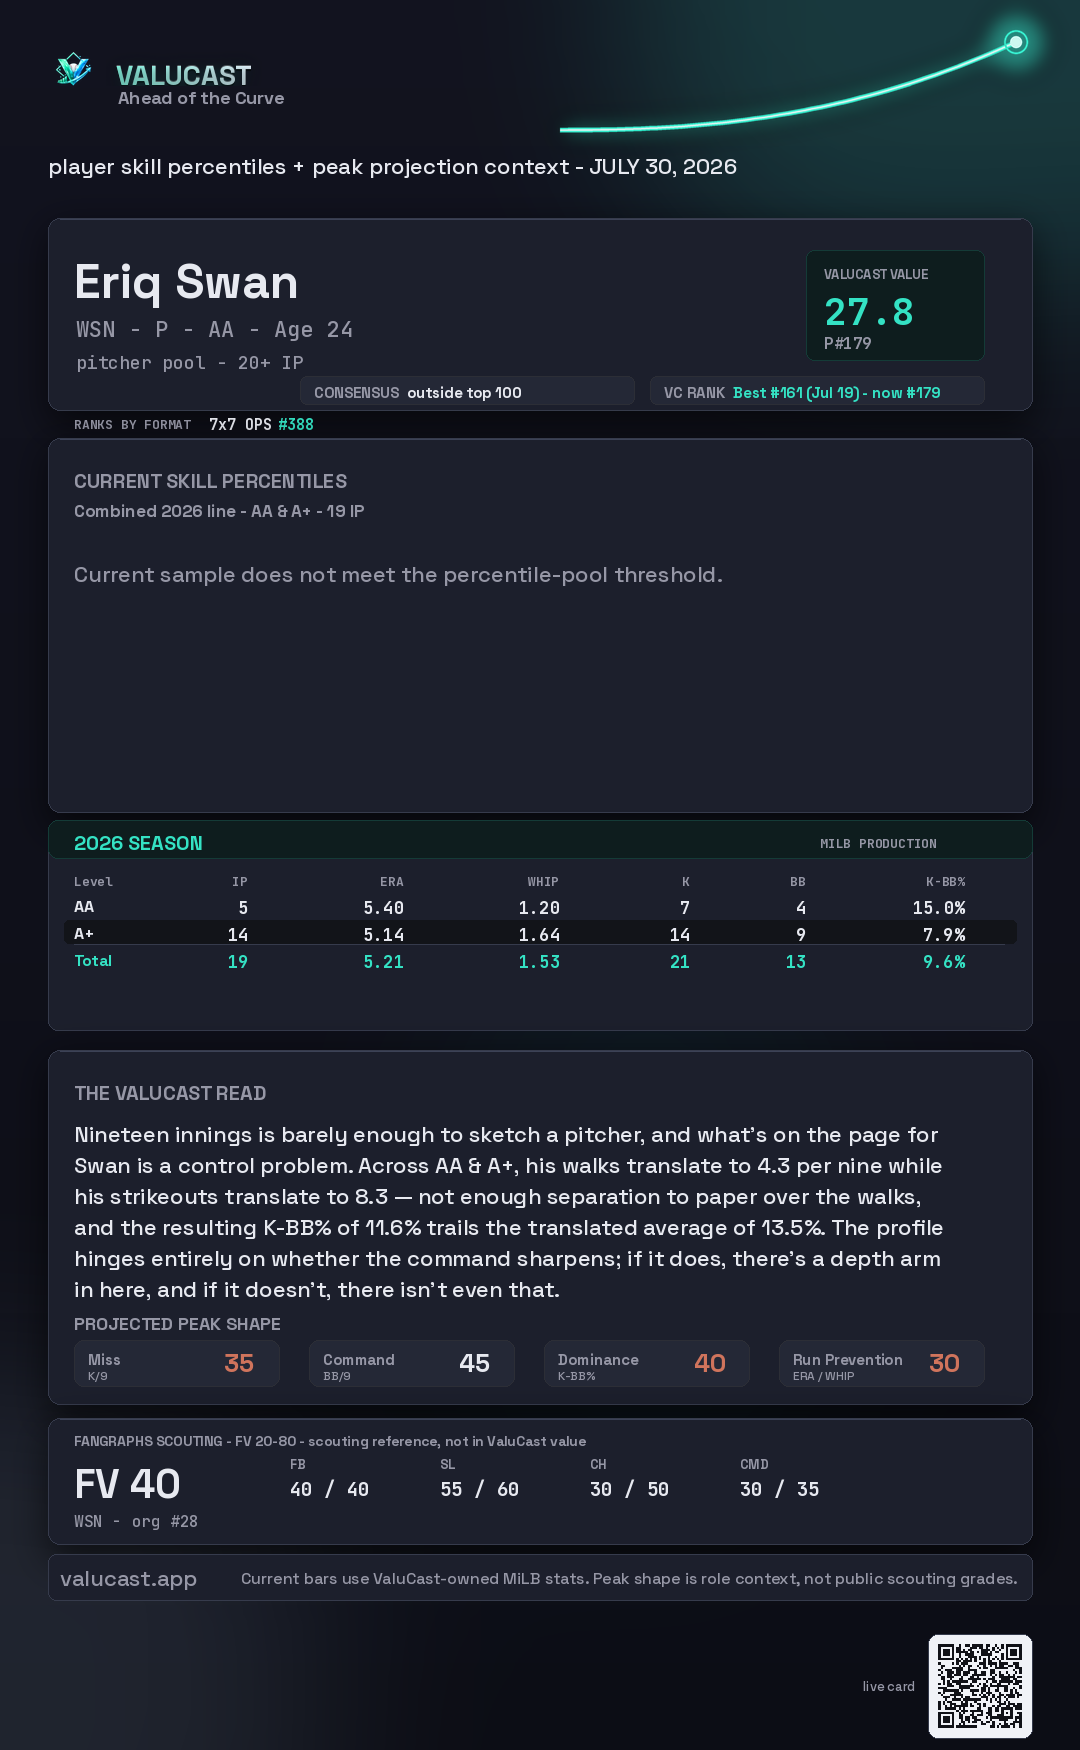The height and width of the screenshot is (1750, 1080).
Task: Click the Total ERA value 5.21
Action: click(x=383, y=962)
